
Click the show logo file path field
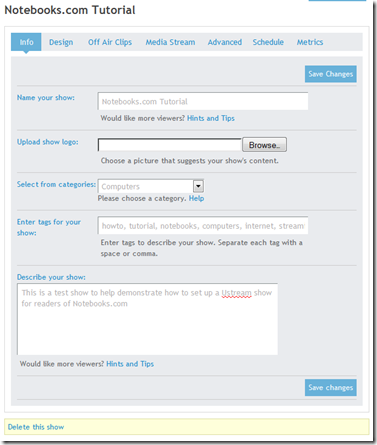point(170,145)
